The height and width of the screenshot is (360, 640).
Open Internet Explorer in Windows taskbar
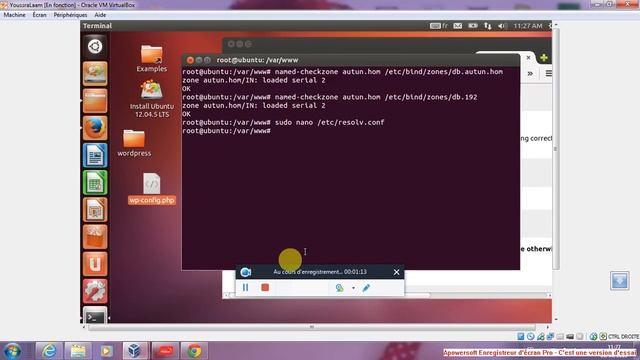49,351
